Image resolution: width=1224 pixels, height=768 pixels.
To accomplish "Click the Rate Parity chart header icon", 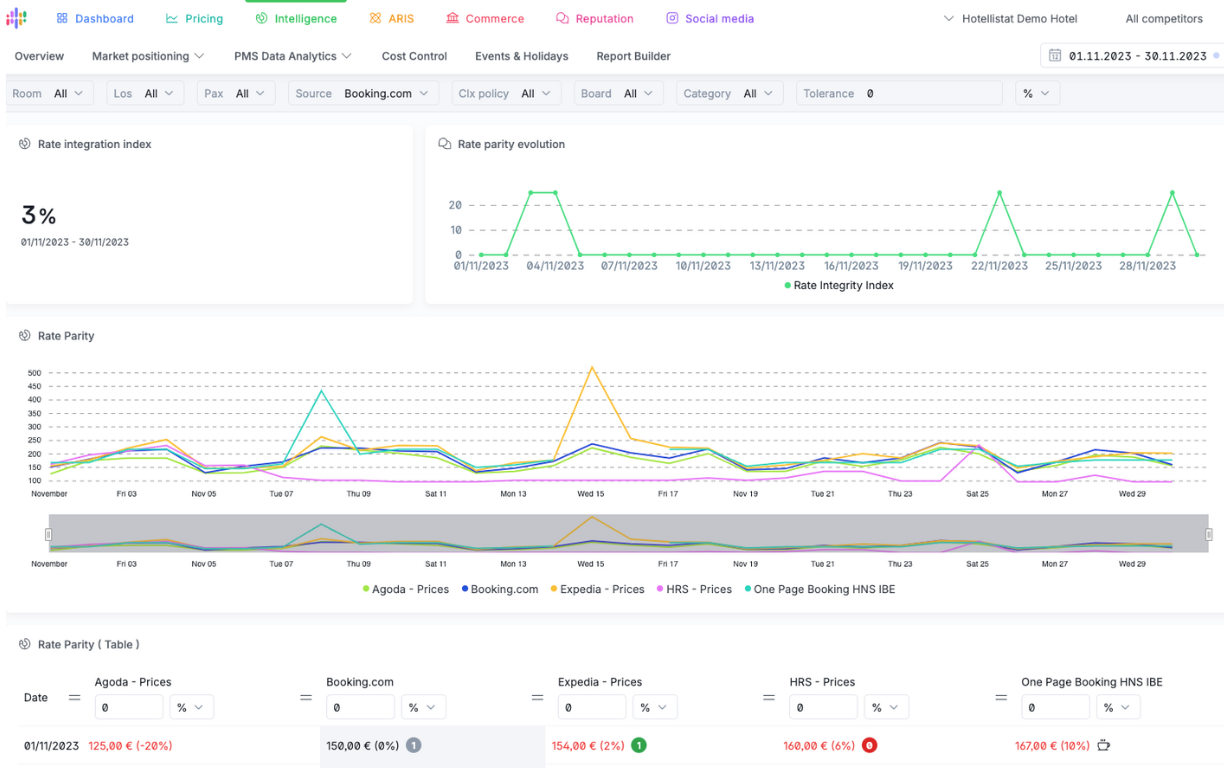I will (x=25, y=336).
